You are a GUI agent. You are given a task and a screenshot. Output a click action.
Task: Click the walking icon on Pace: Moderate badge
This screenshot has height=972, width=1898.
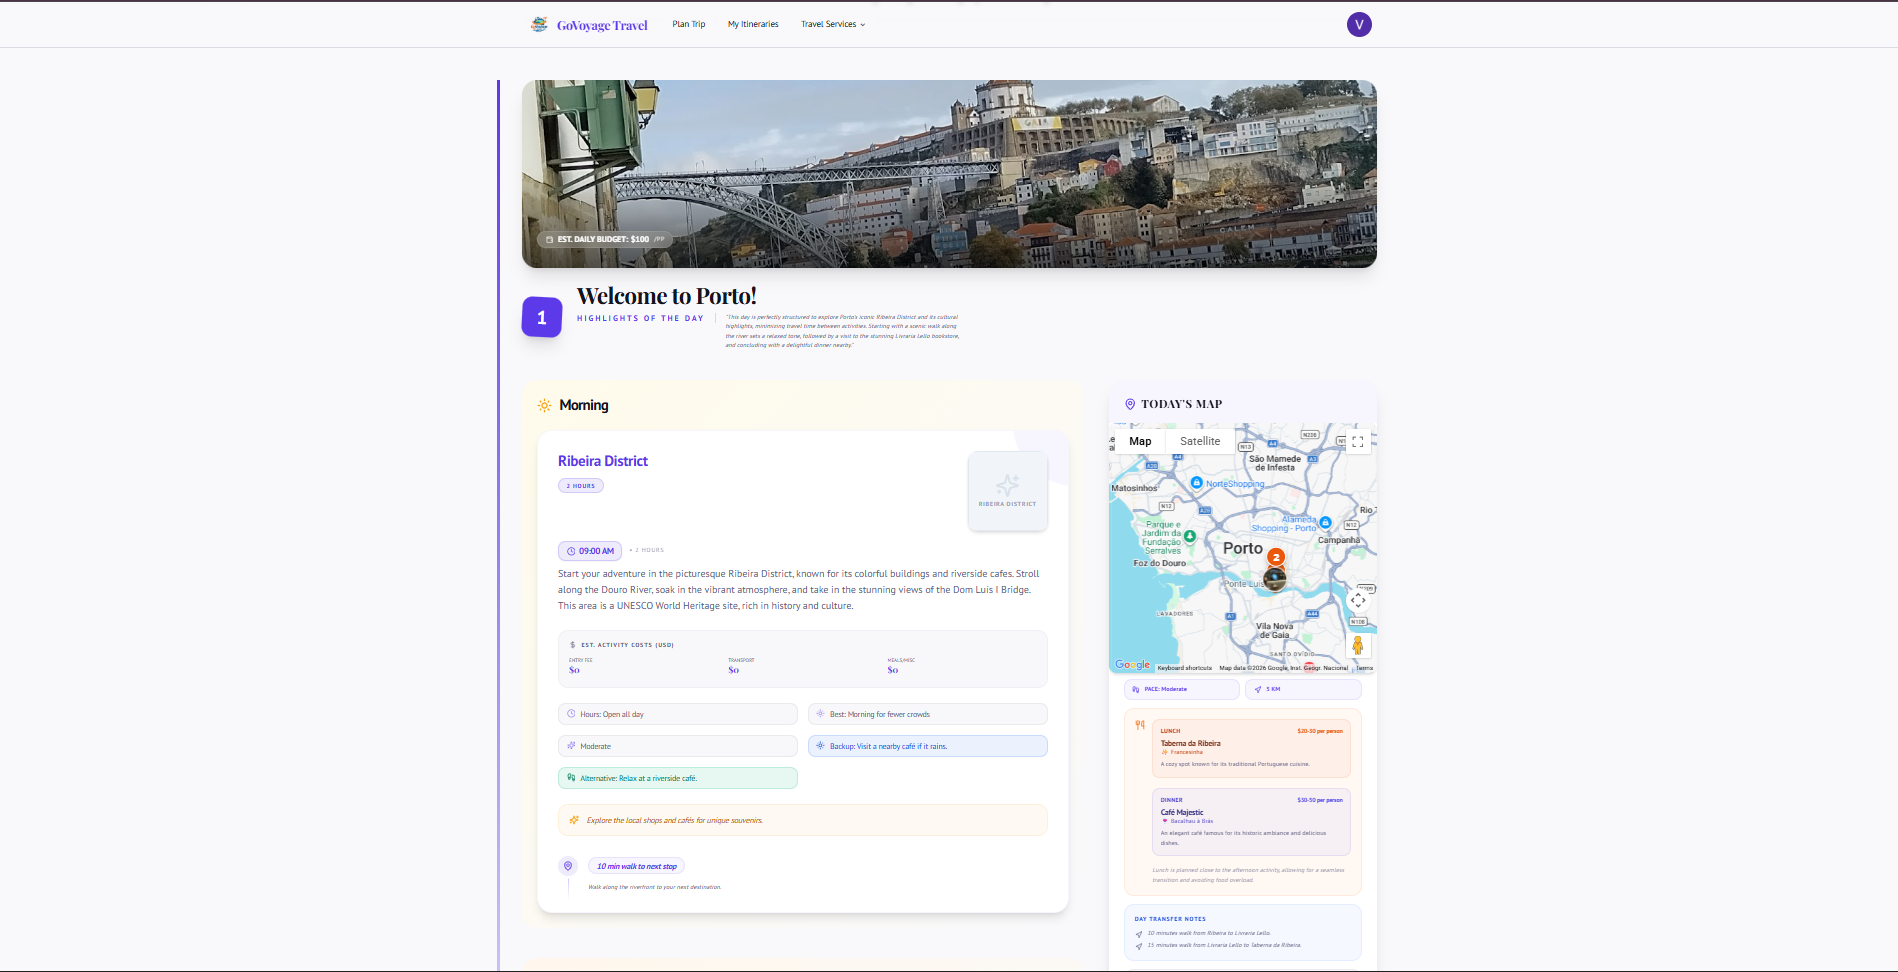1135,689
